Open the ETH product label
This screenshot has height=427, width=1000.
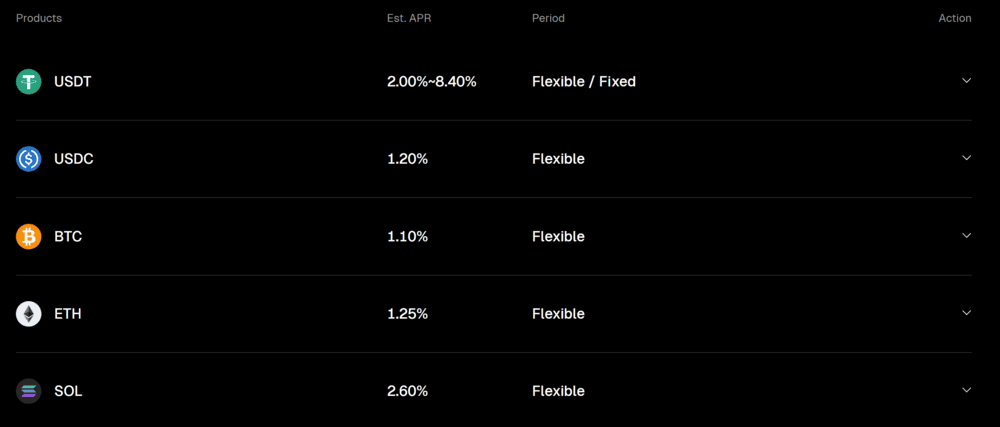[68, 314]
